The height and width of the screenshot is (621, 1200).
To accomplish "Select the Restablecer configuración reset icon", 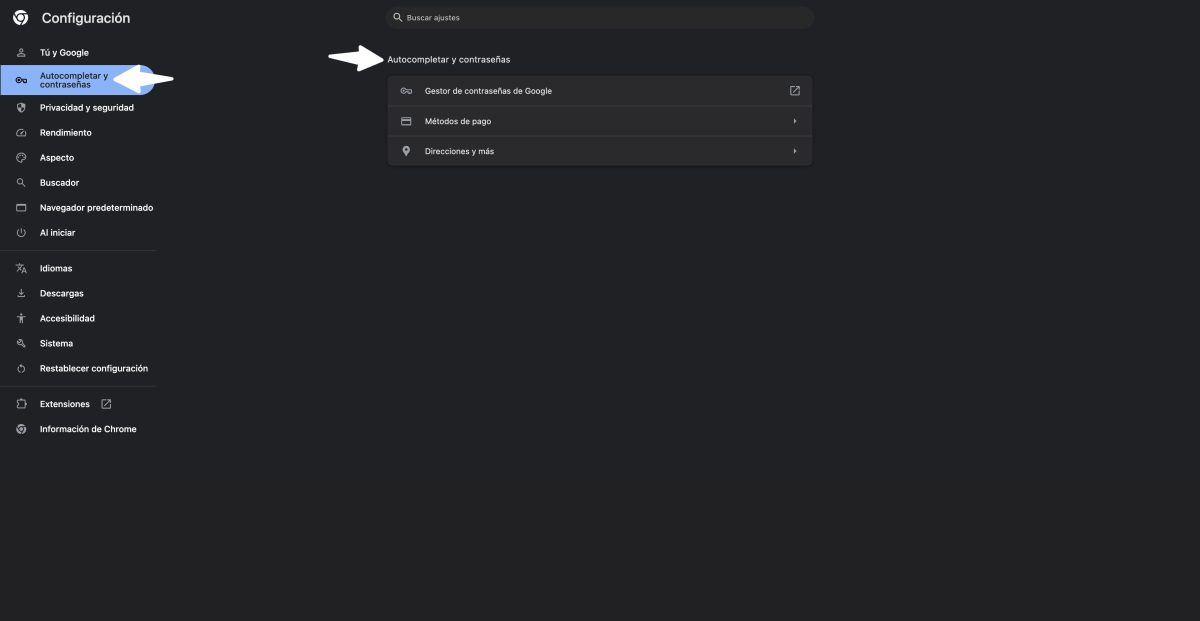I will [20, 368].
